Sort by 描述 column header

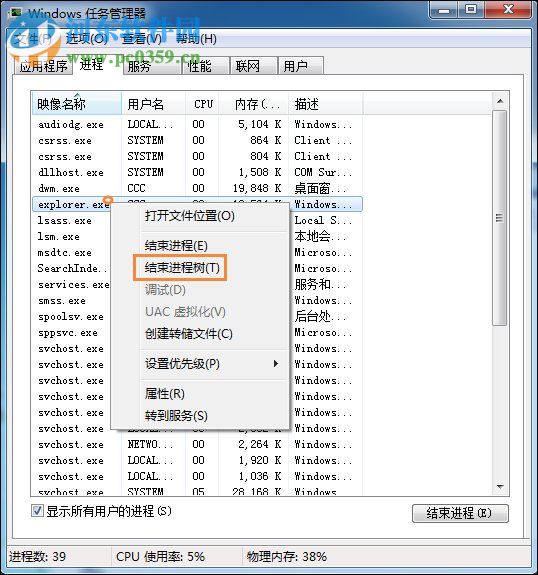click(x=326, y=104)
